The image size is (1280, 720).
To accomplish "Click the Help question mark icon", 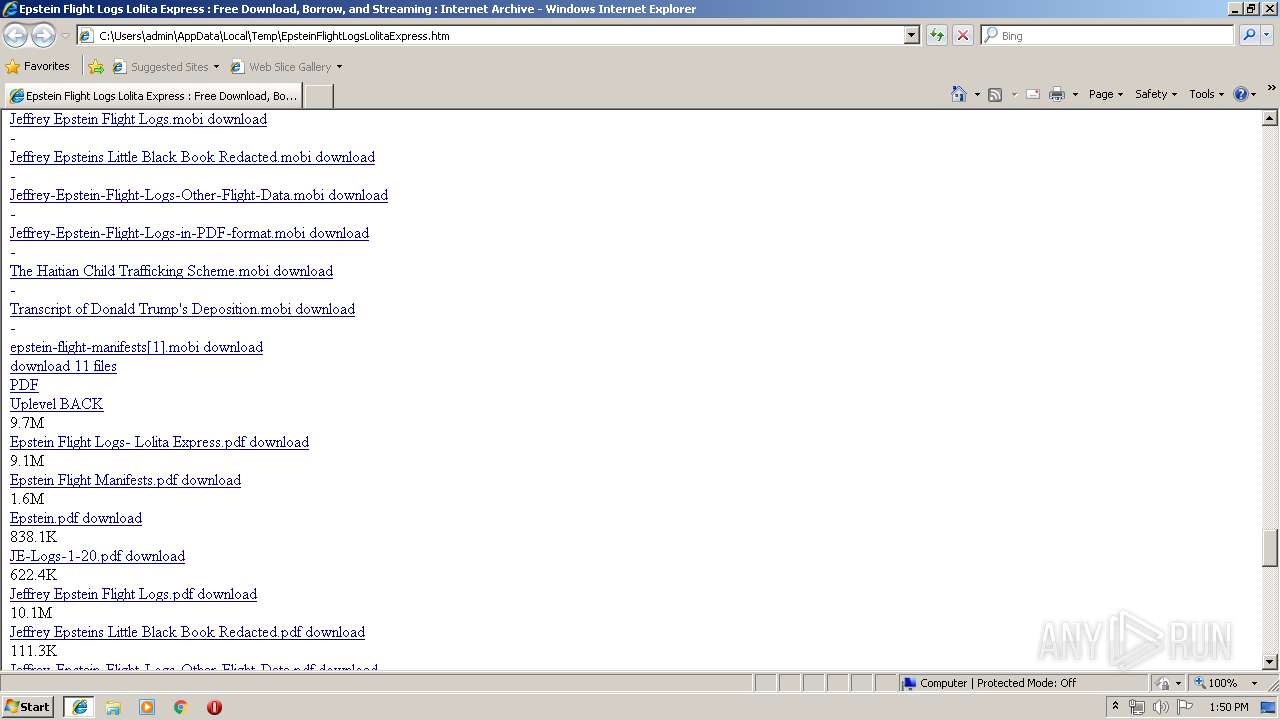I will click(1241, 94).
